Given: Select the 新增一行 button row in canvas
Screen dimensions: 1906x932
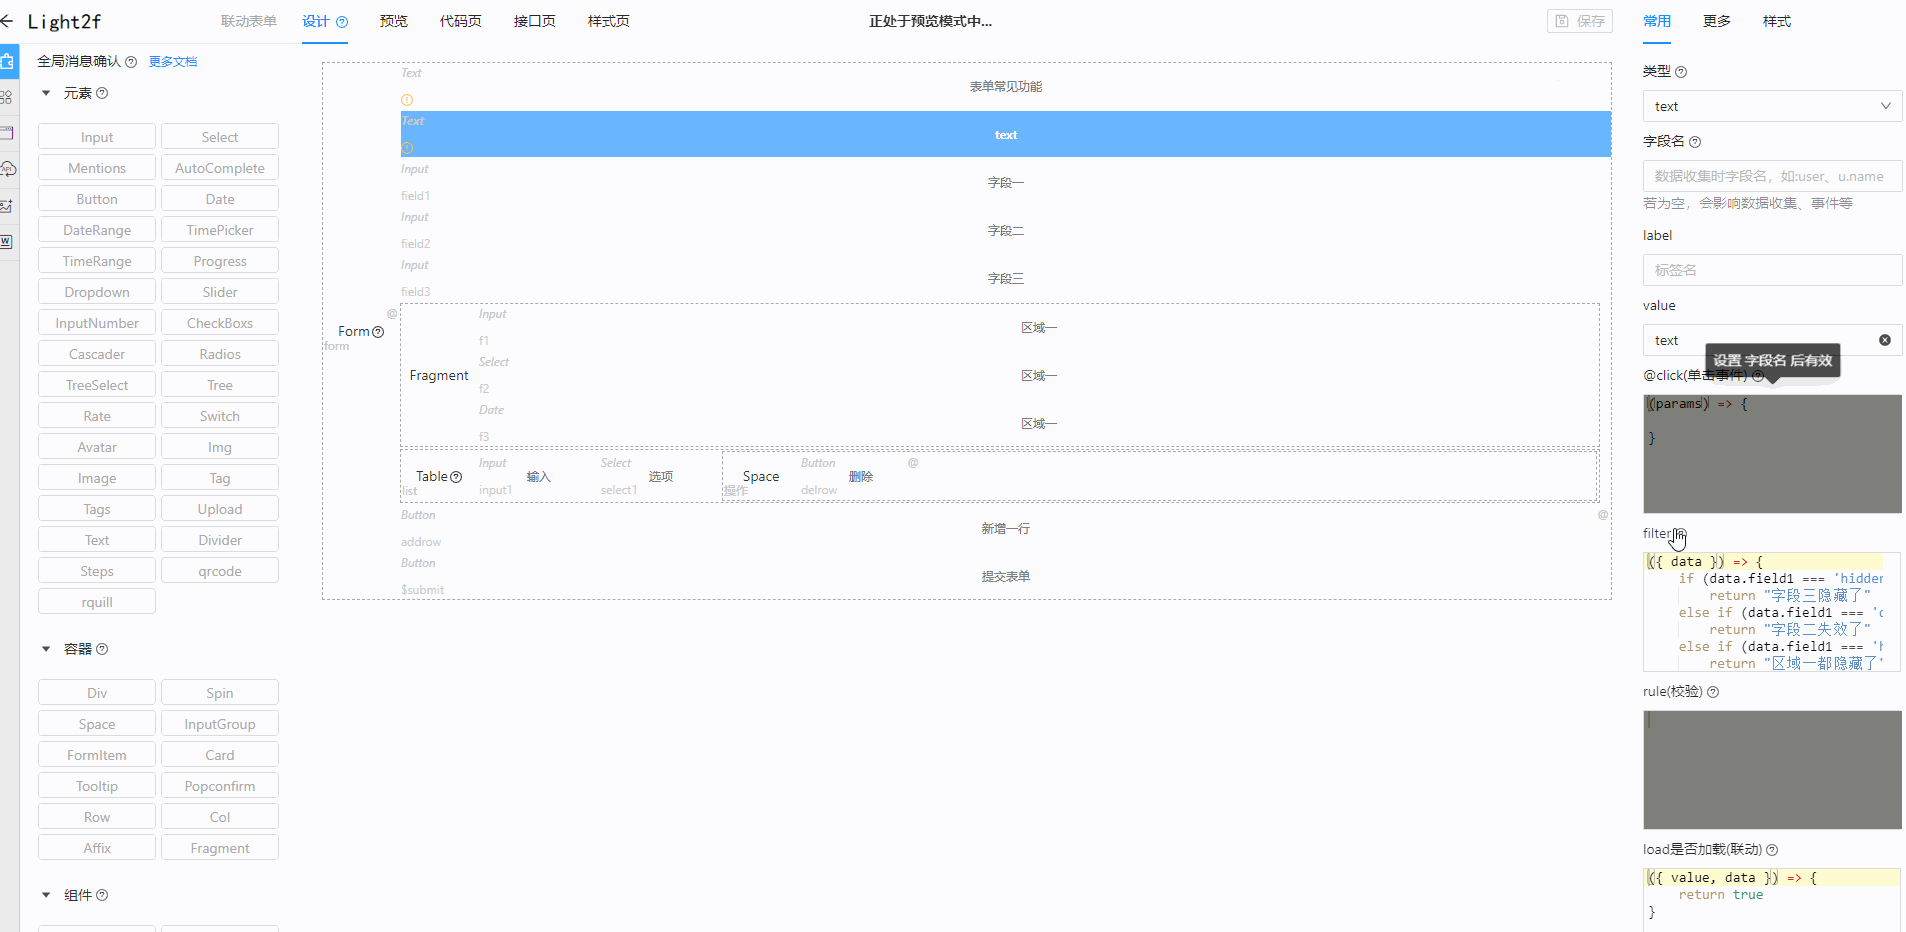Looking at the screenshot, I should click(x=1006, y=528).
